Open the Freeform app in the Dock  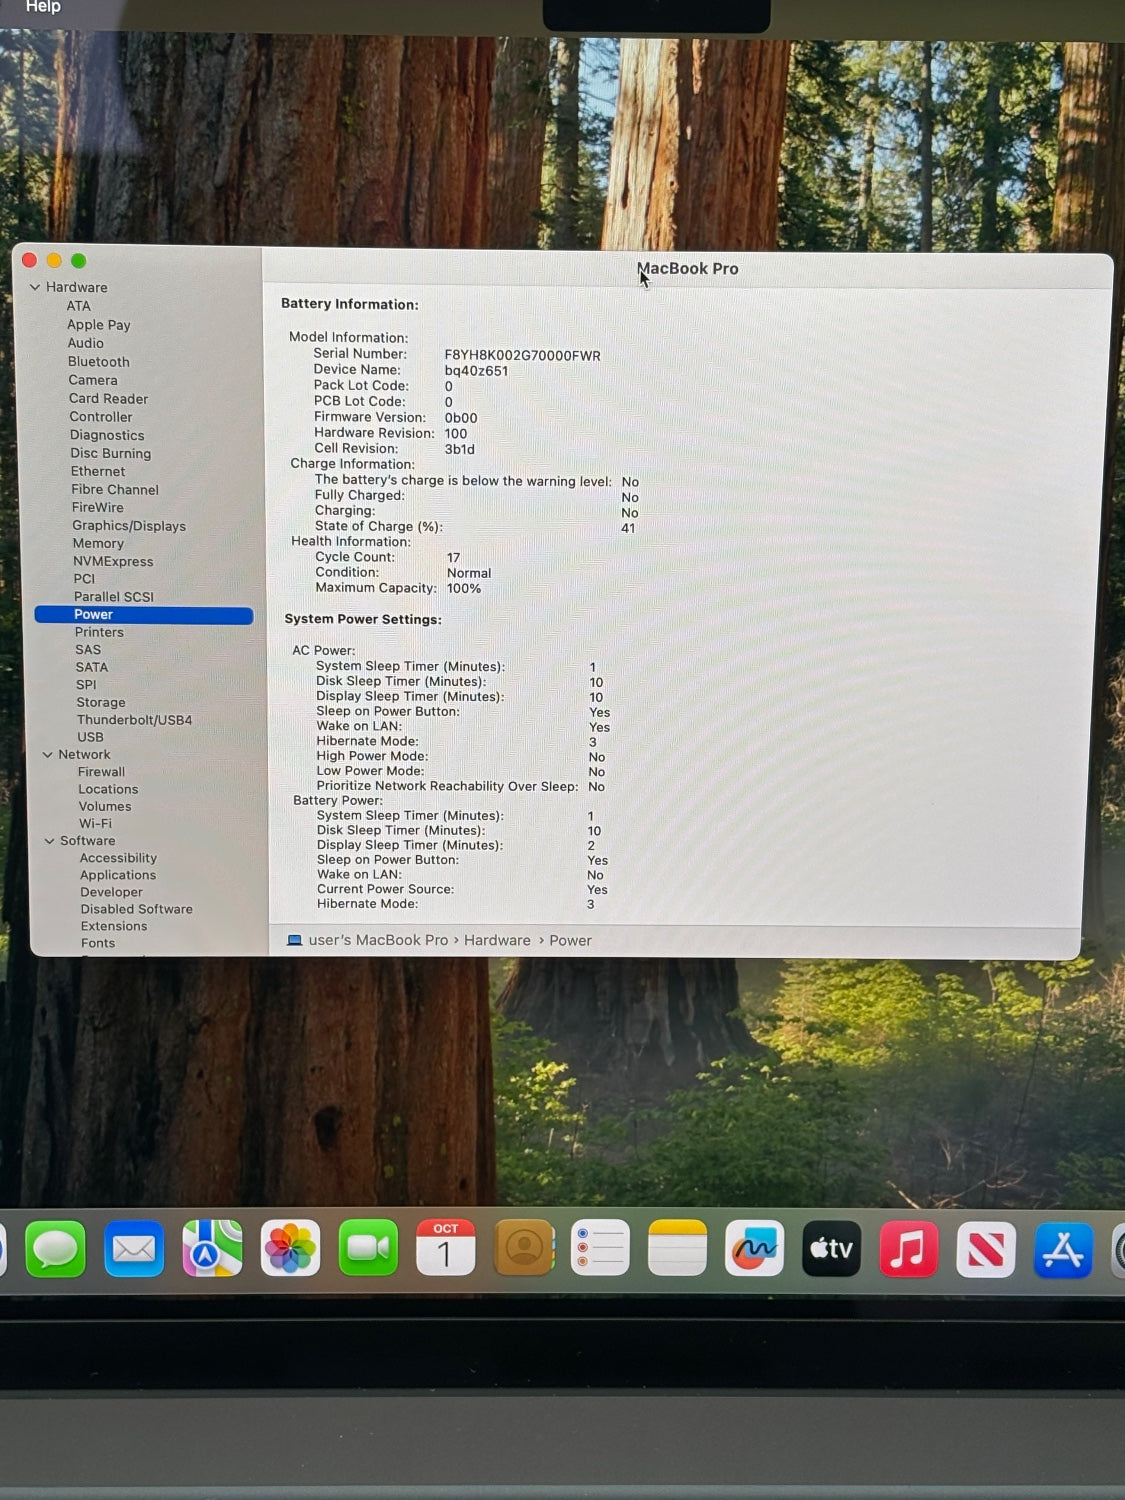coord(754,1249)
